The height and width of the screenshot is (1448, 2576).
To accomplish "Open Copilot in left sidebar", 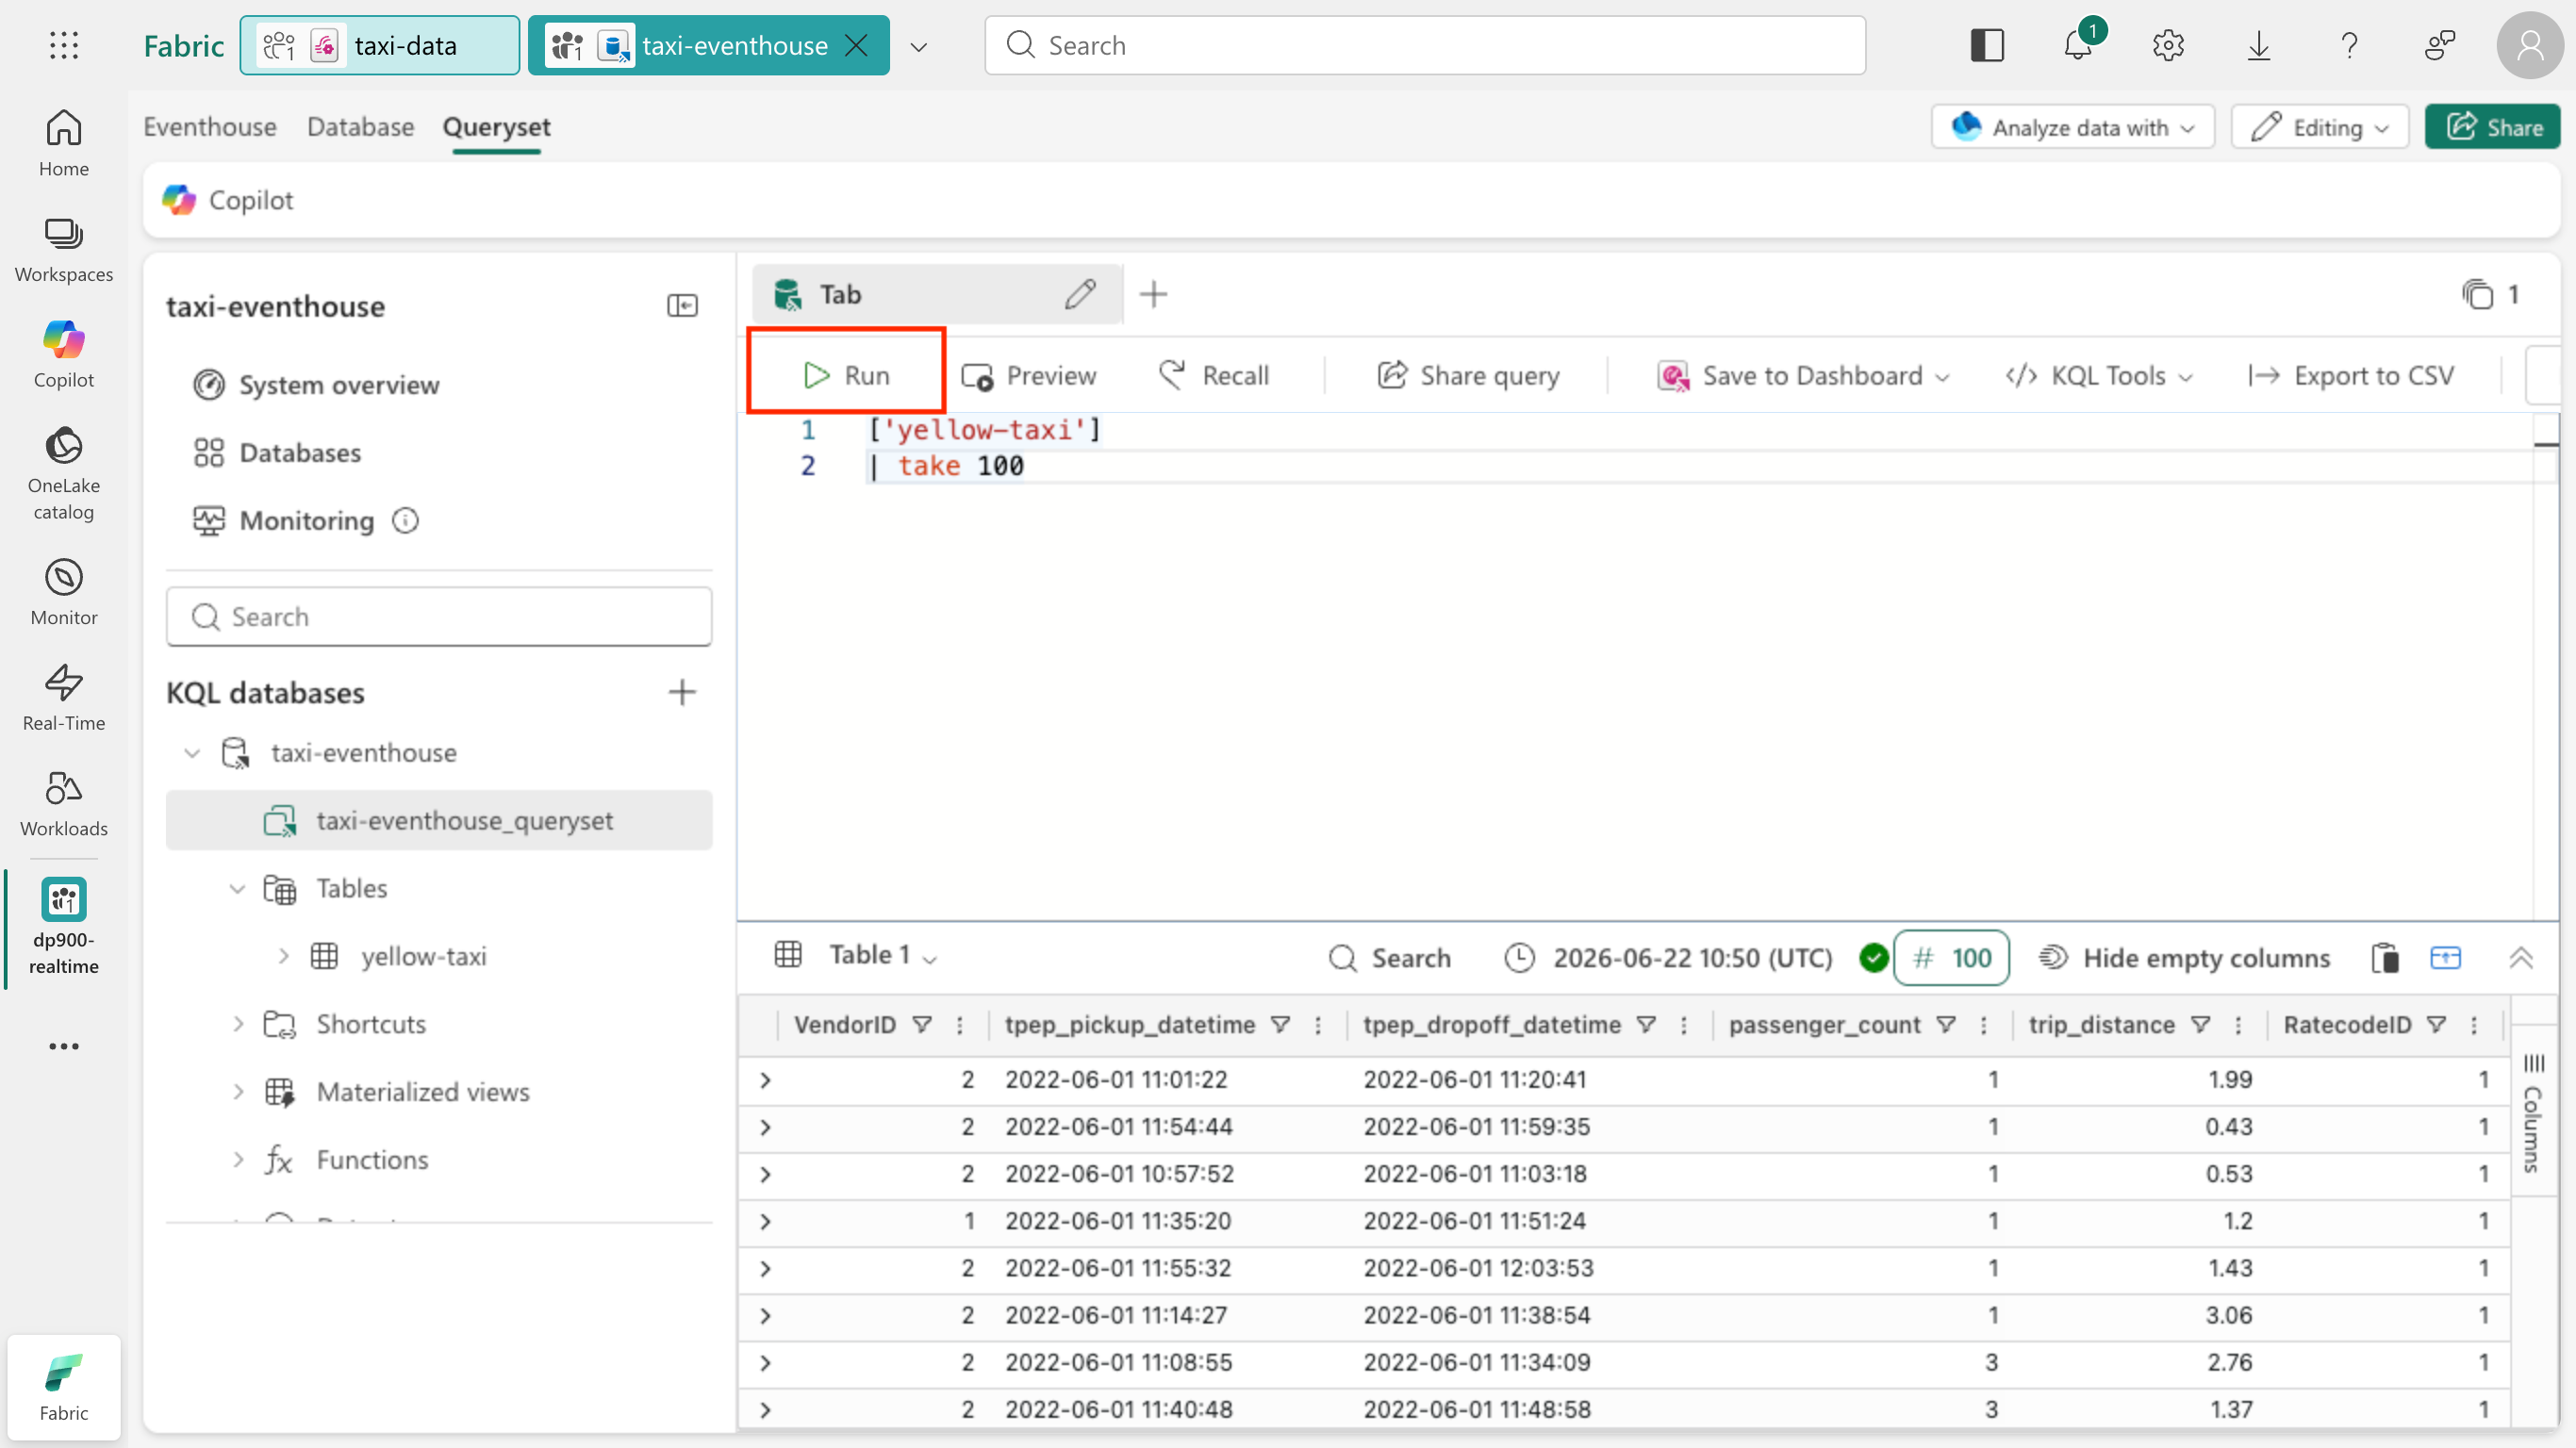I will click(64, 355).
